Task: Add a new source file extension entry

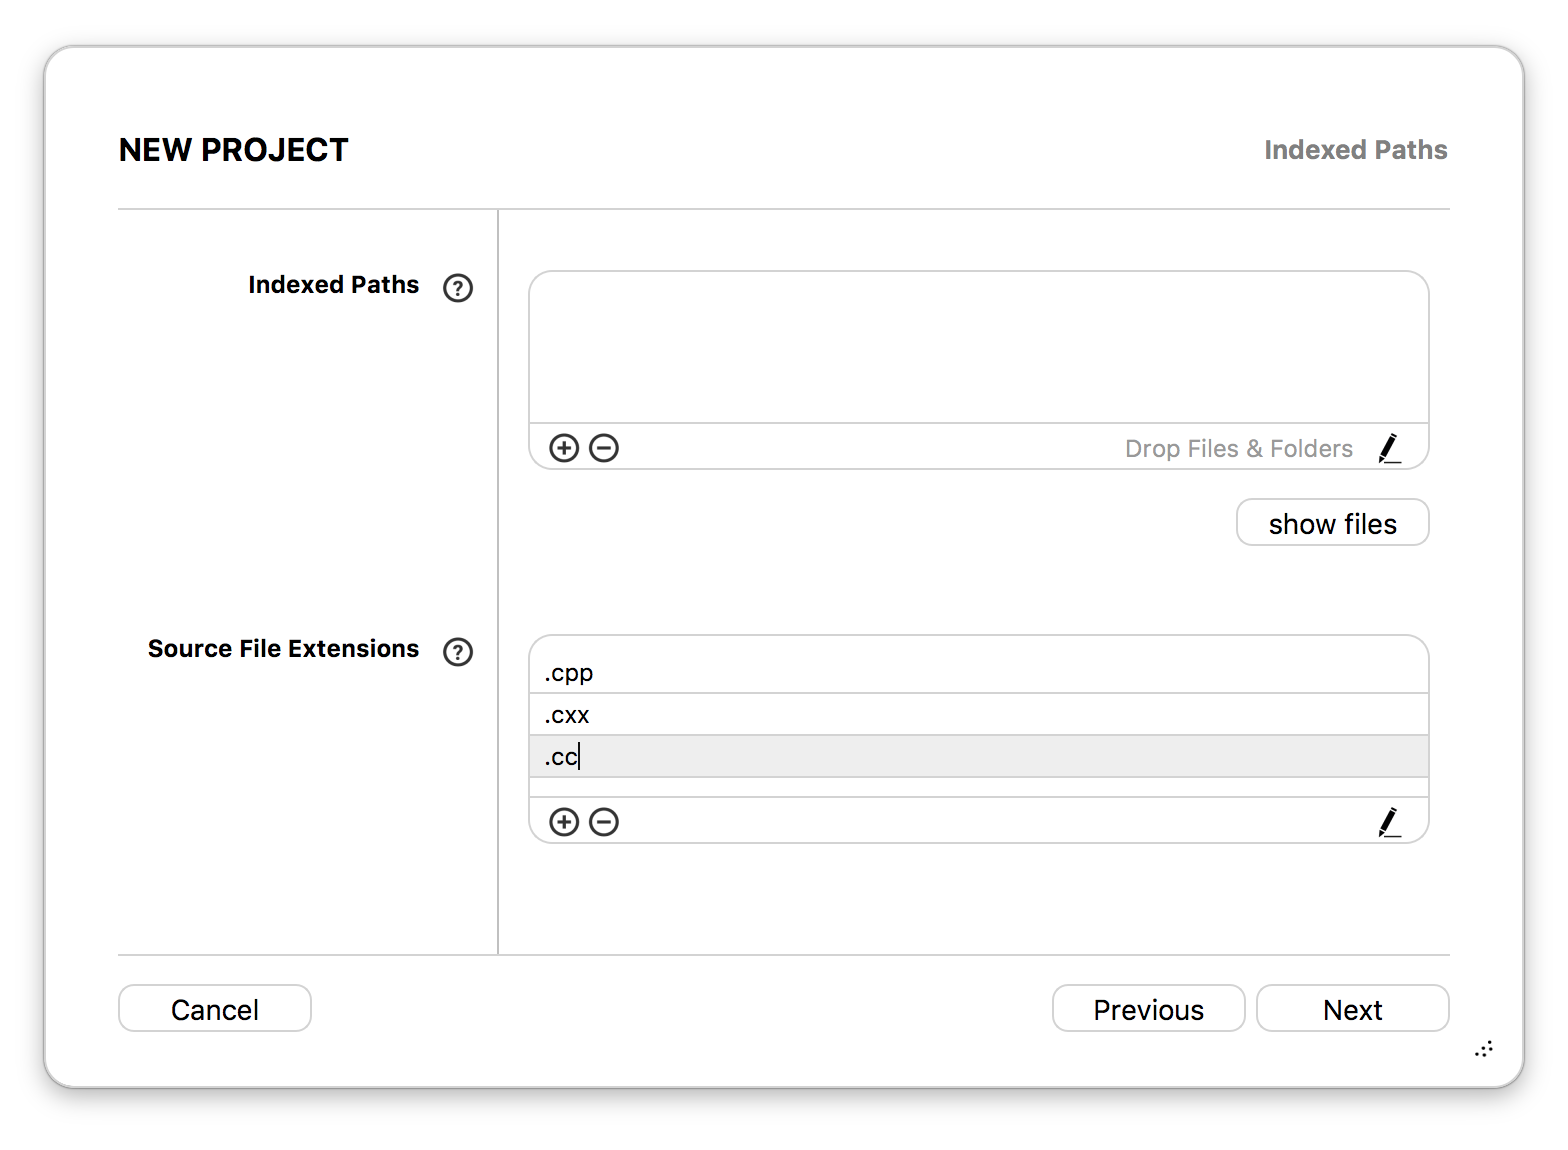Action: pos(564,822)
